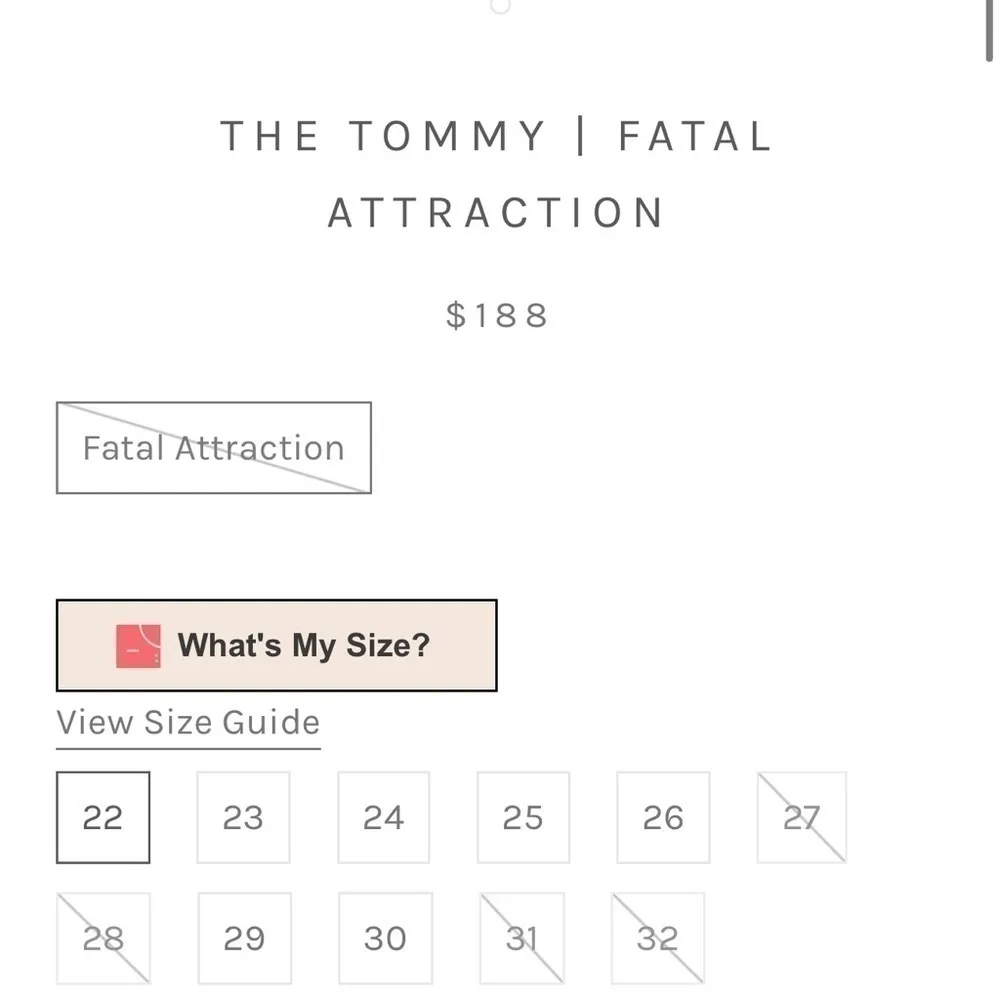Screen dimensions: 1000x1000
Task: Click the unavailable size 31 option
Action: coord(523,937)
